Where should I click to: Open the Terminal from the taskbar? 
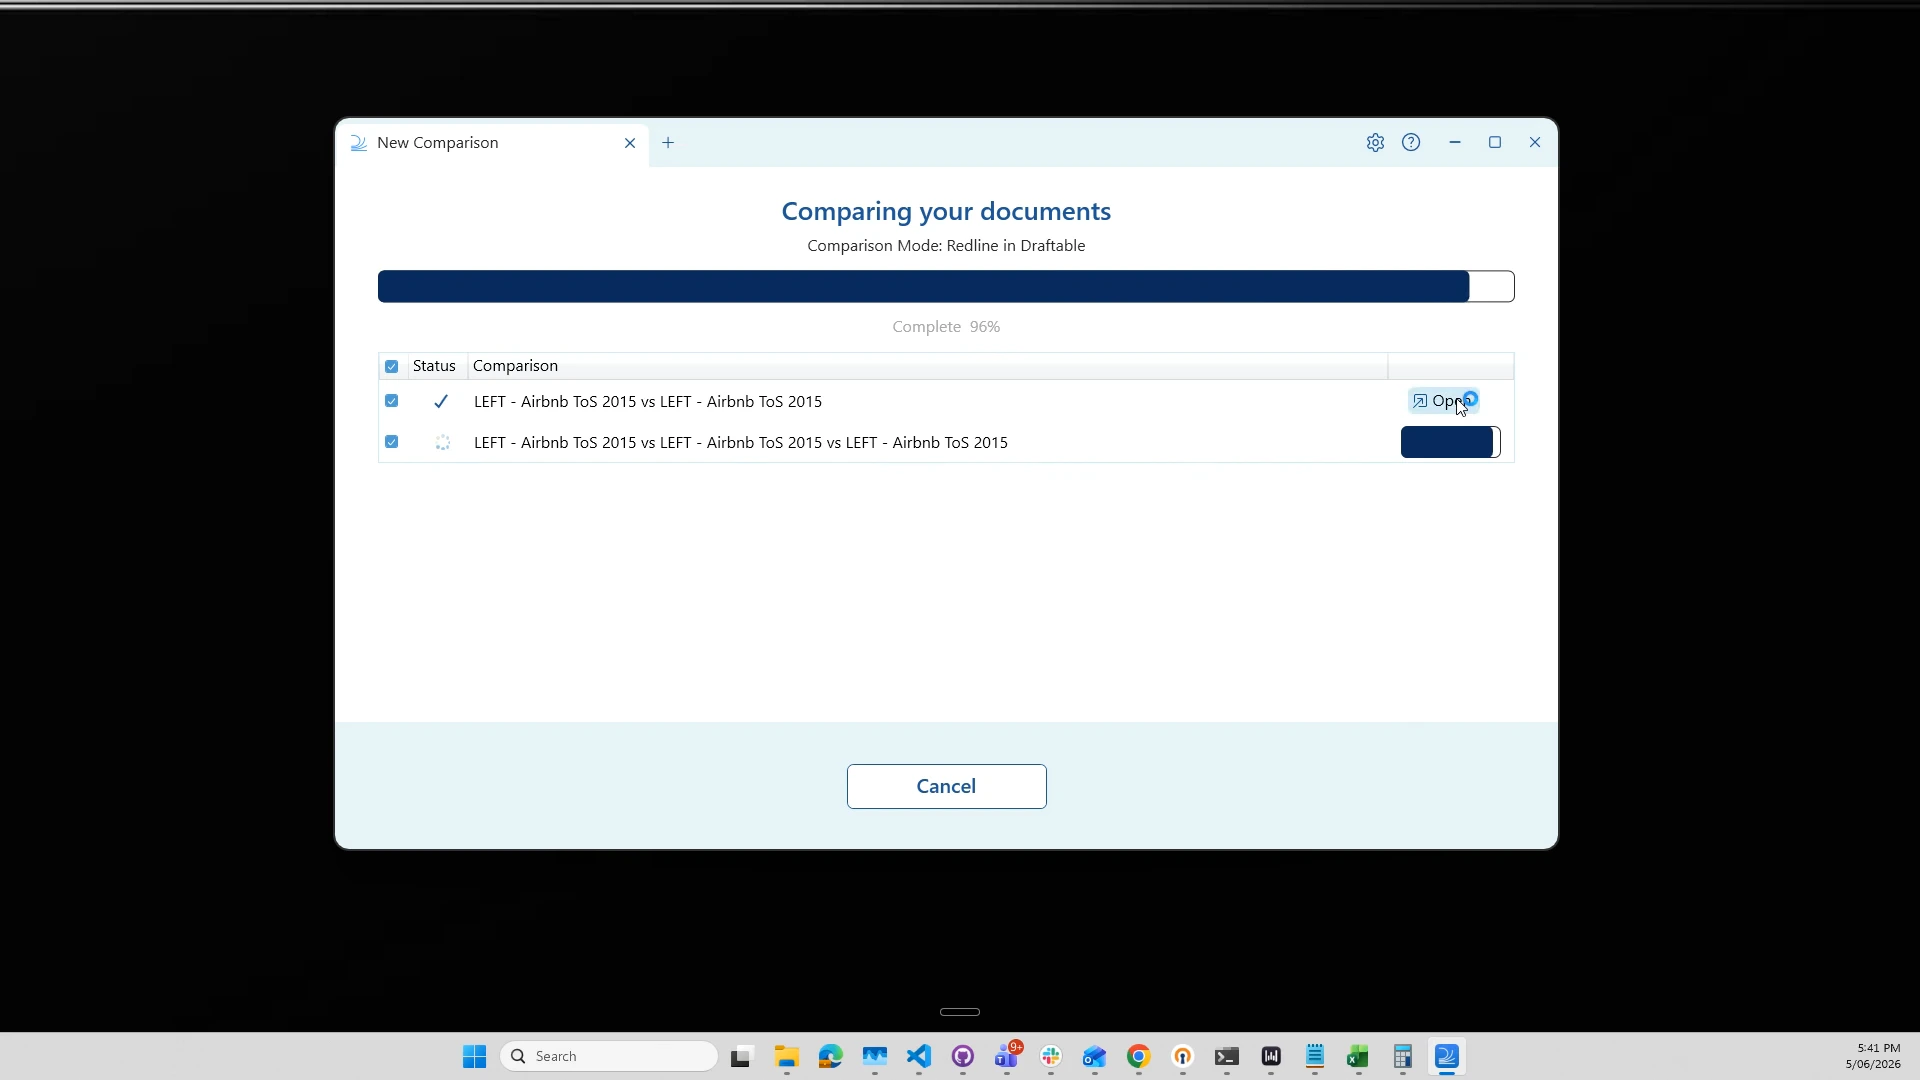tap(1227, 1057)
